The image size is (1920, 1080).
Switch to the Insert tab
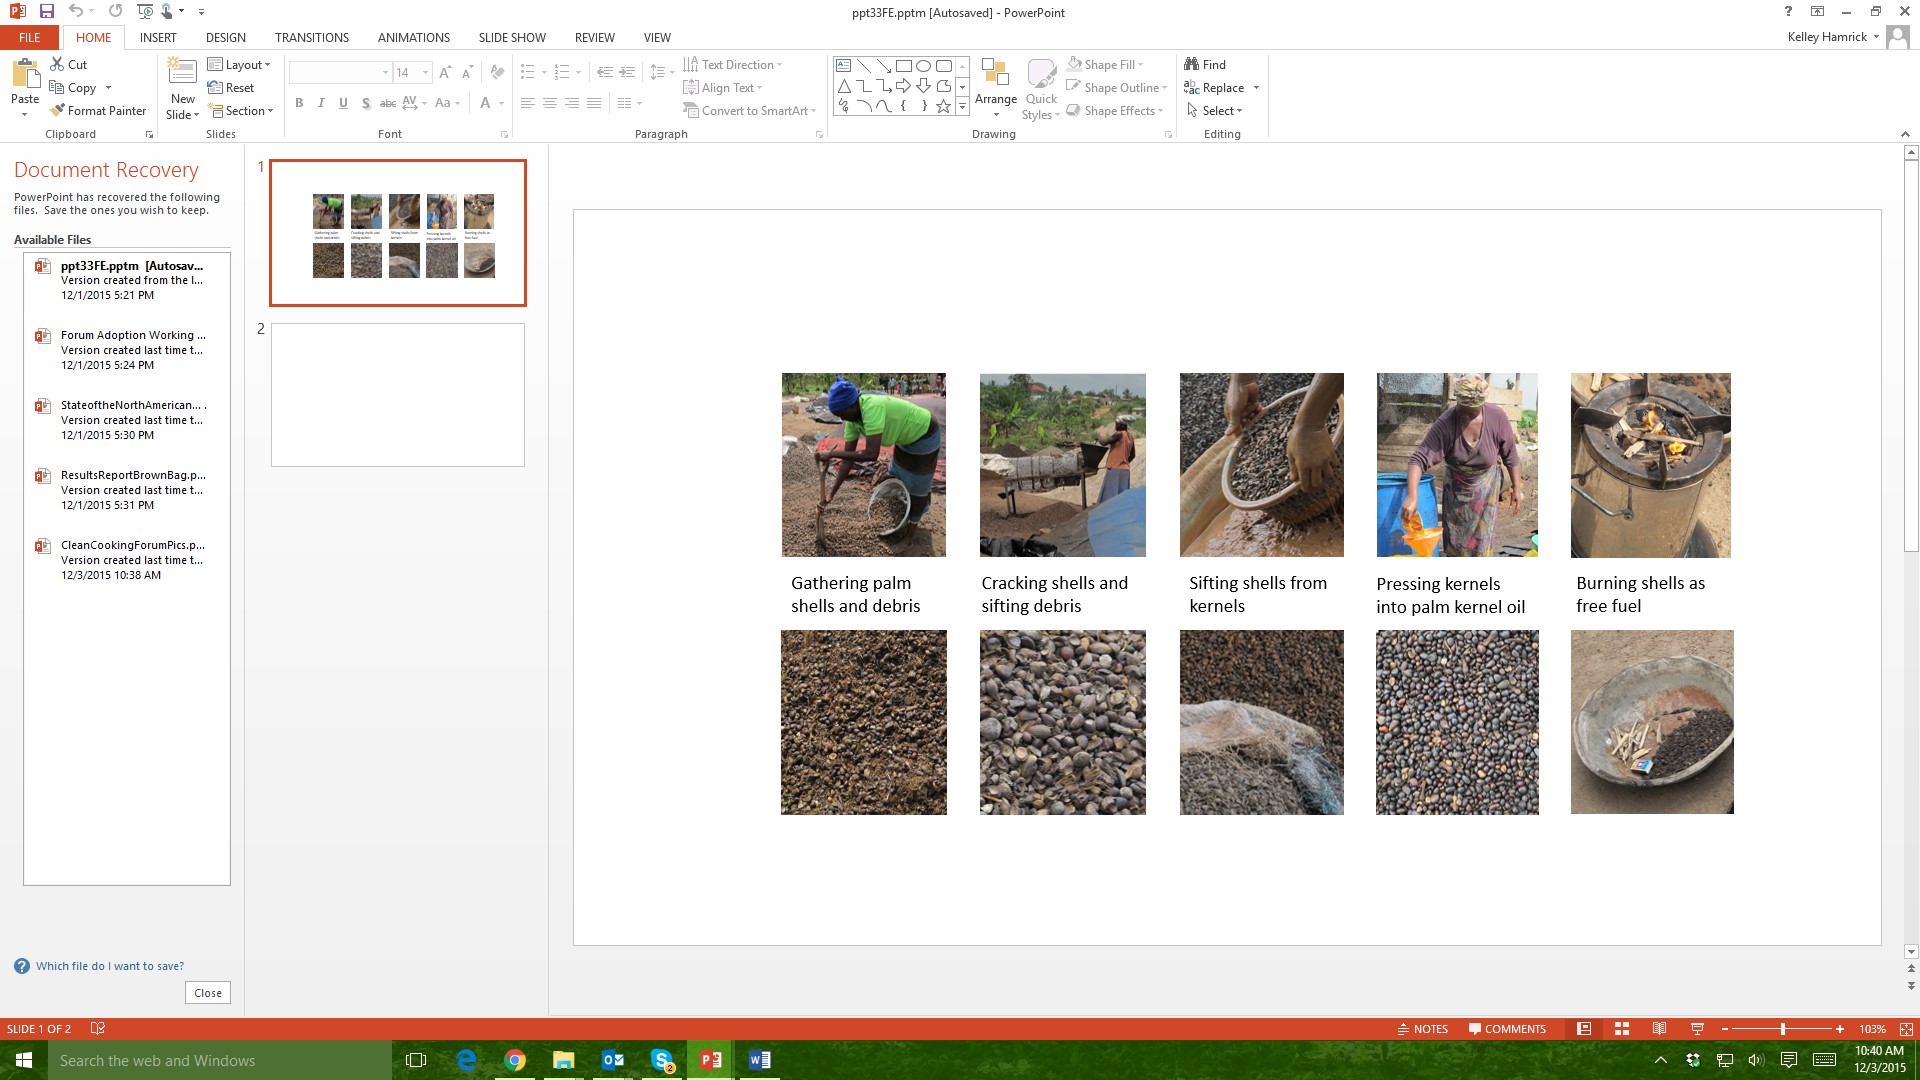tap(158, 37)
